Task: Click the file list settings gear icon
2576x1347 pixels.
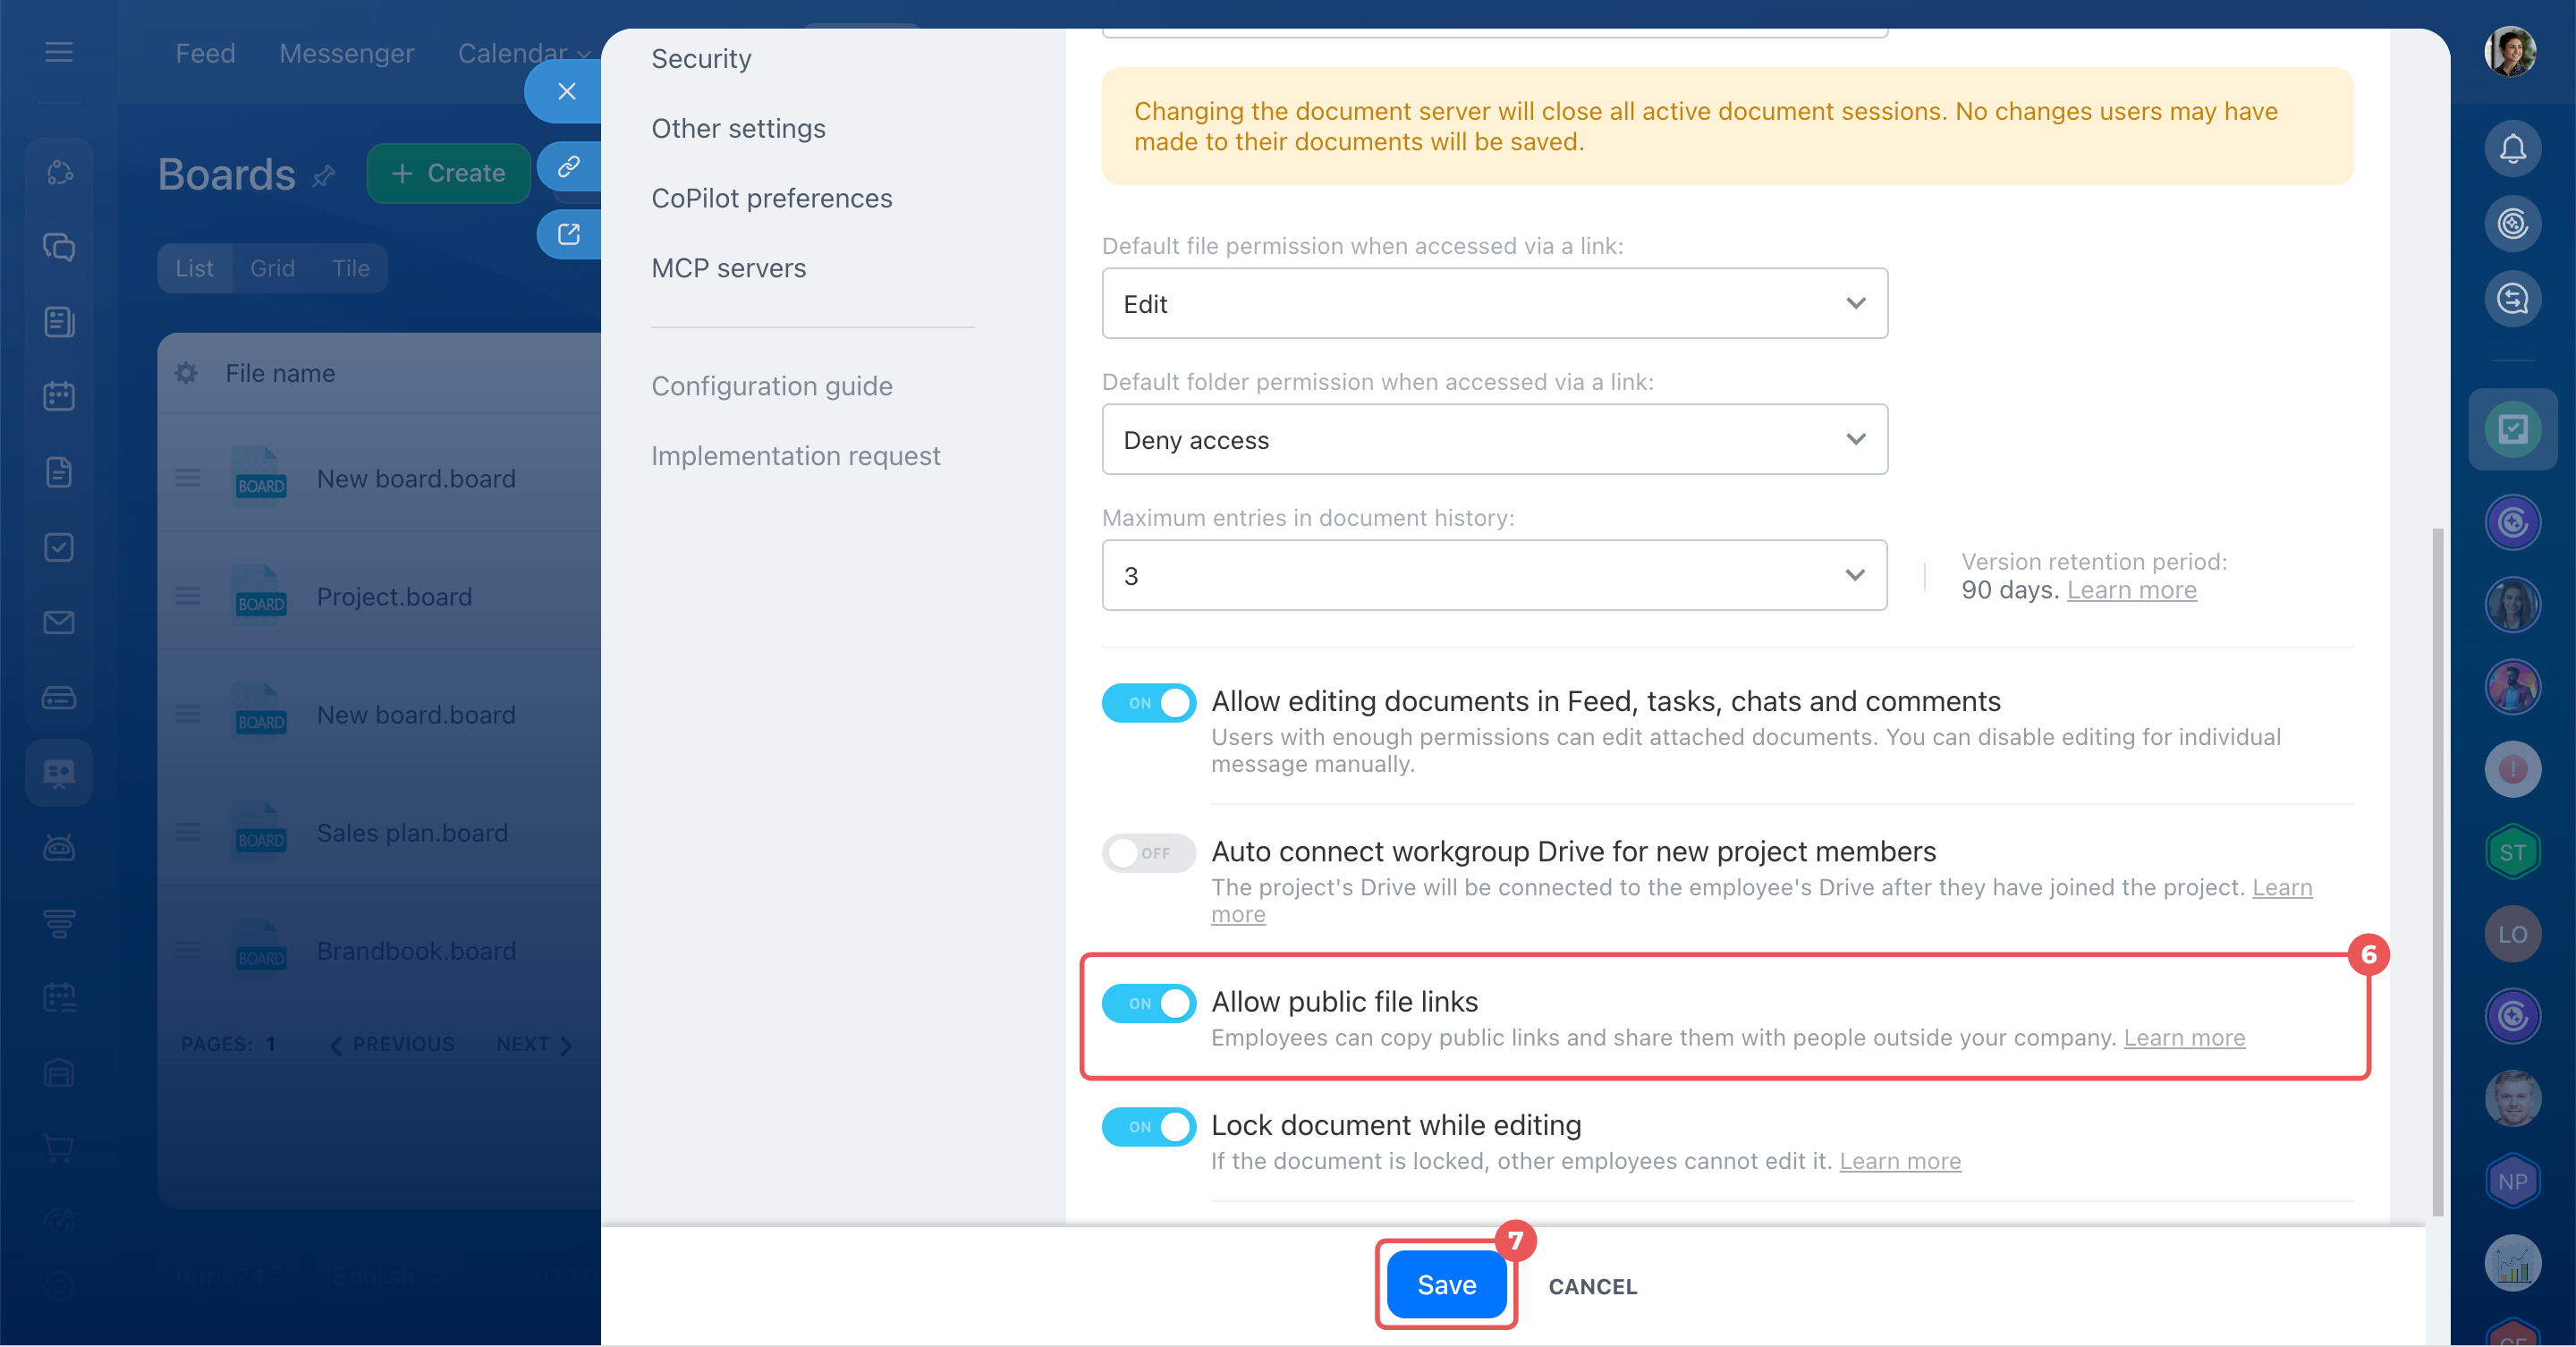Action: click(186, 373)
